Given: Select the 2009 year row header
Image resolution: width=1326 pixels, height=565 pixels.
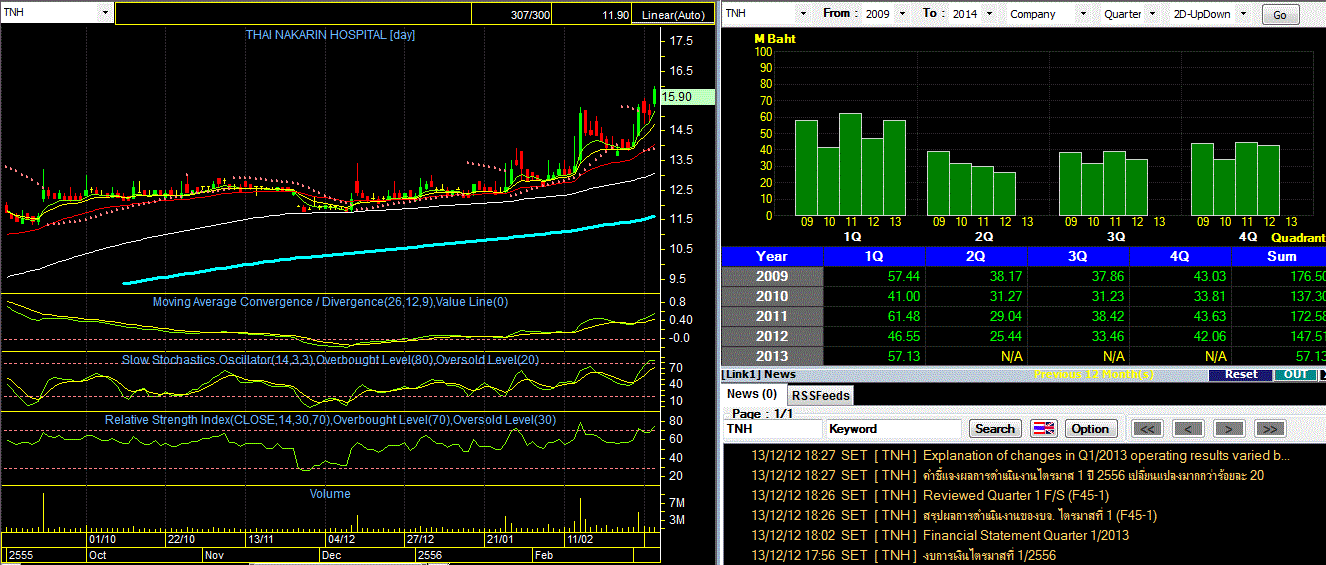Looking at the screenshot, I should point(772,276).
